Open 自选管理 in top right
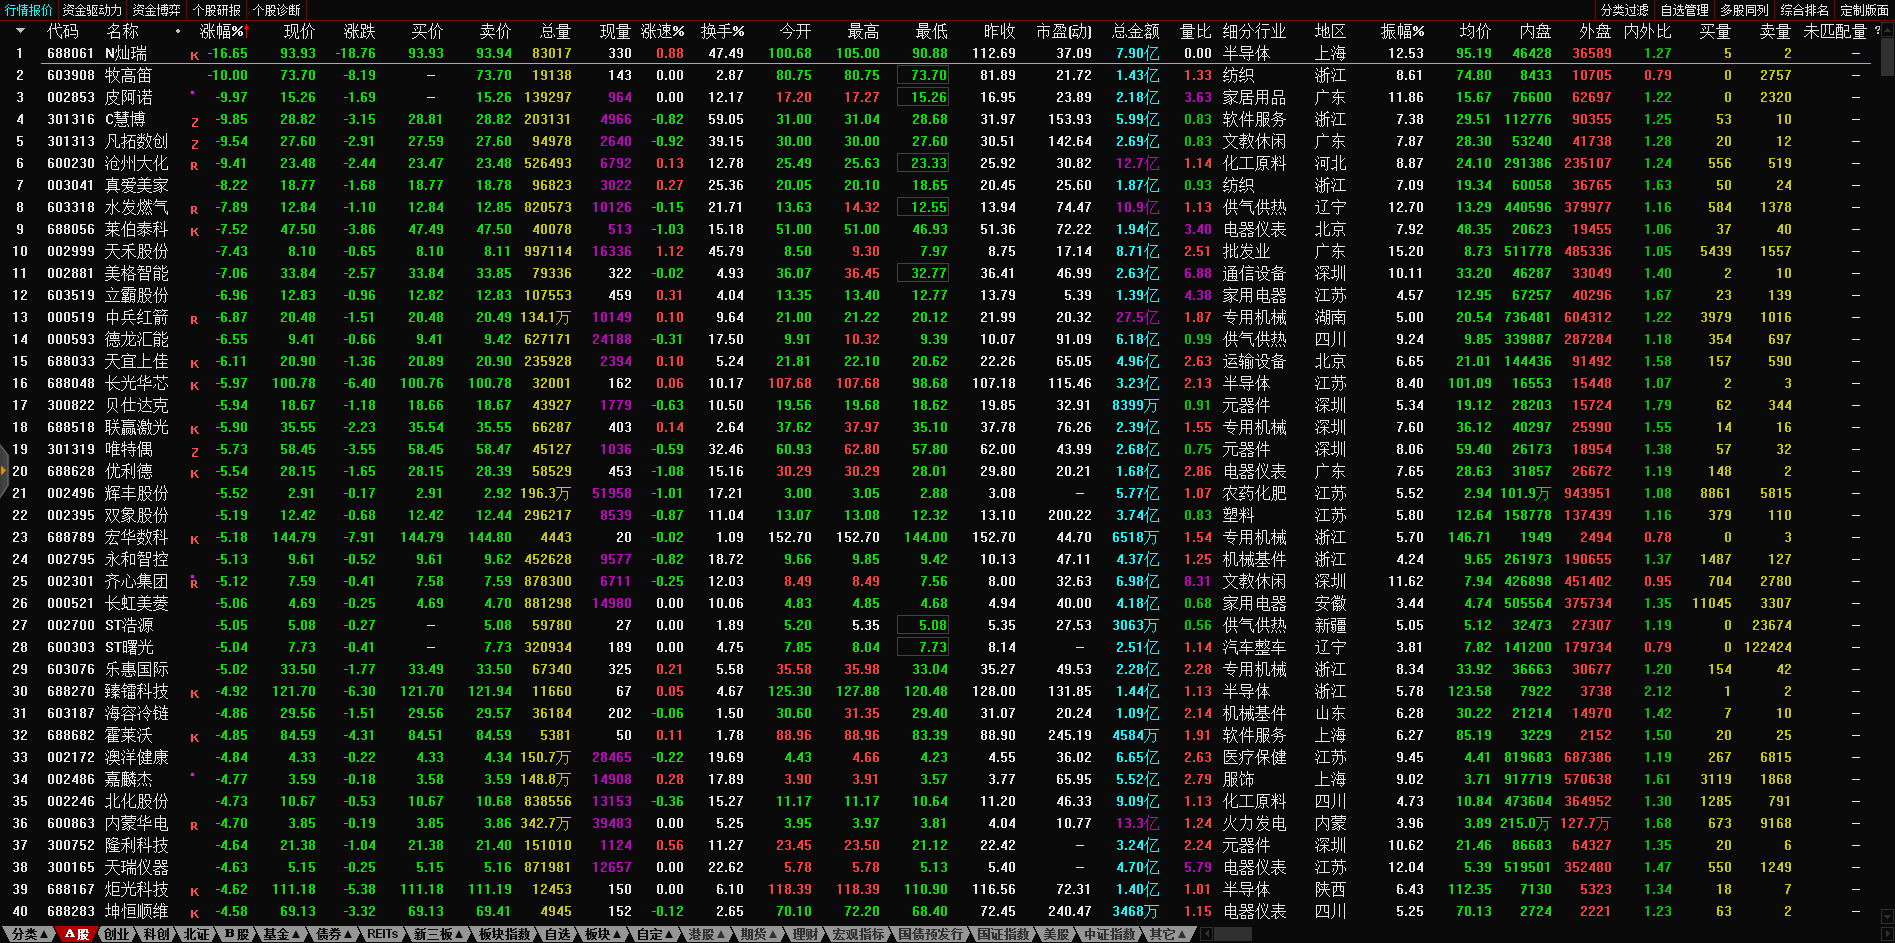 (x=1685, y=10)
